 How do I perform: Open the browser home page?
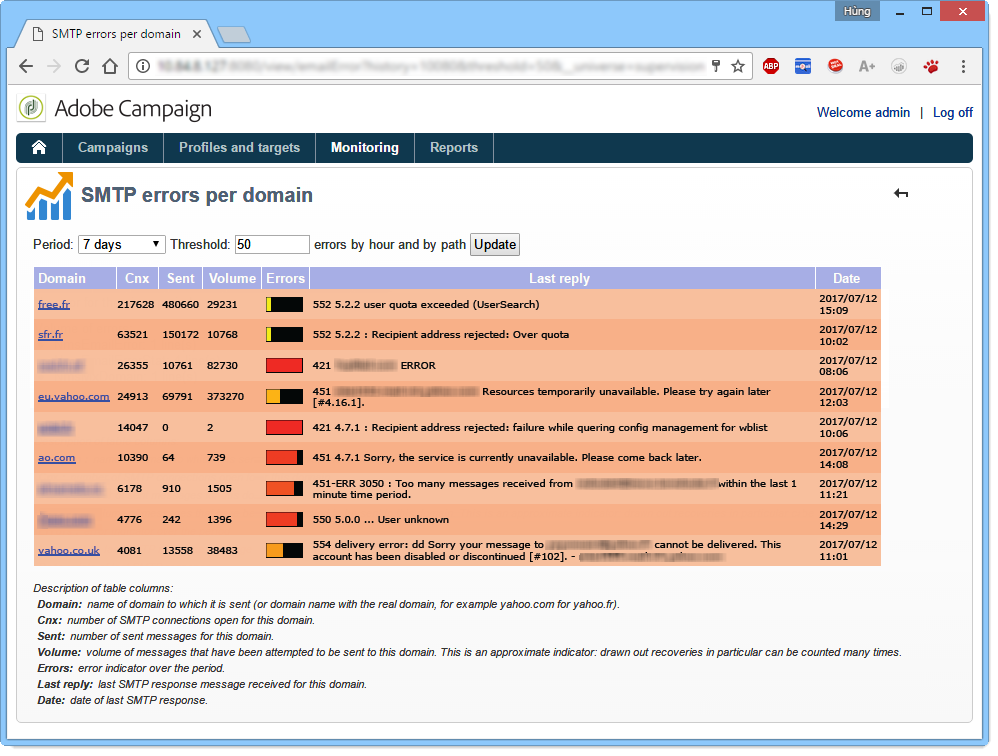[x=110, y=66]
